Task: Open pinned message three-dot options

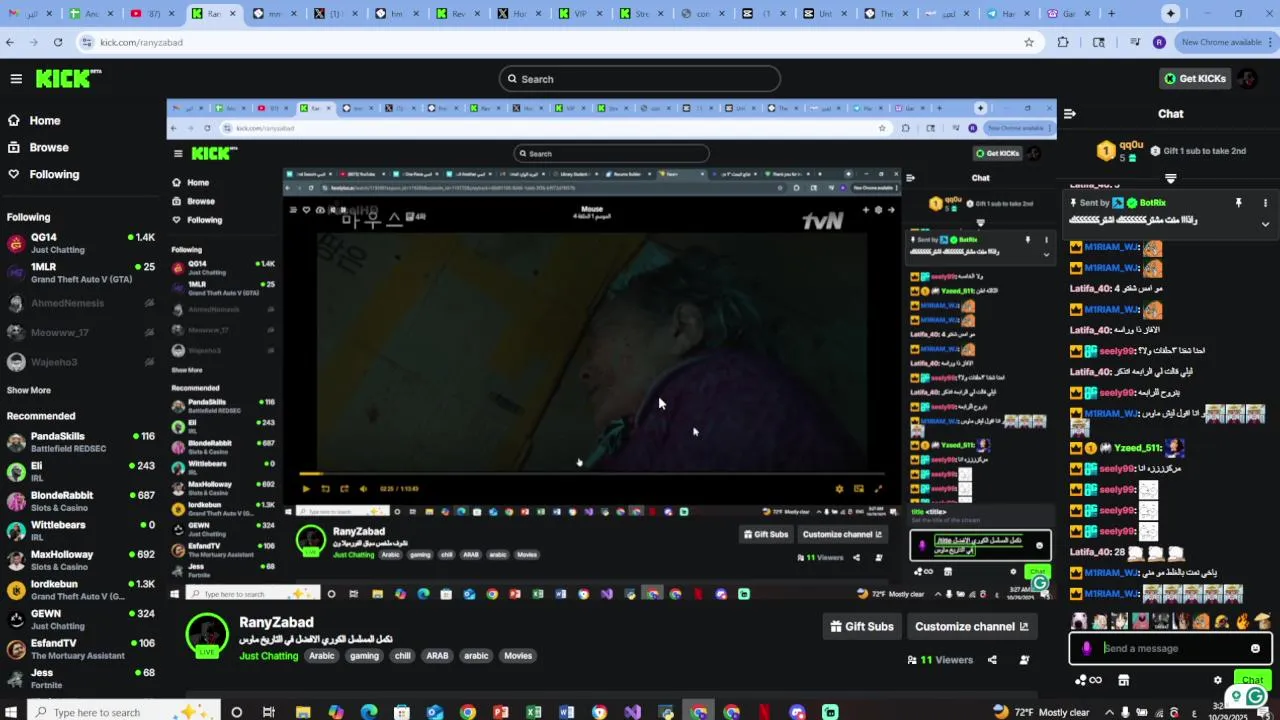Action: pos(1265,203)
